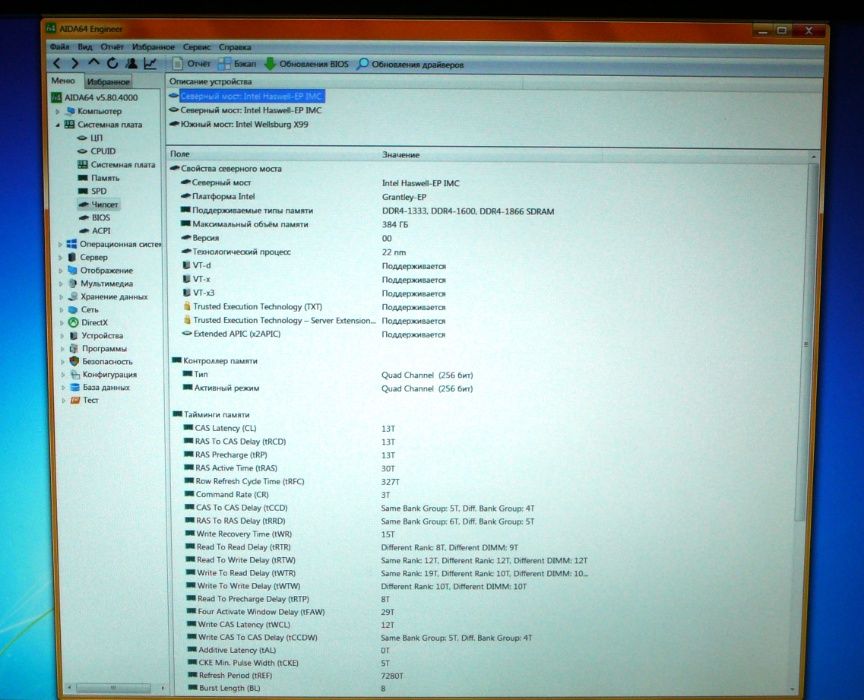864x700 pixels.
Task: Click the Тест tree icon
Action: click(75, 400)
